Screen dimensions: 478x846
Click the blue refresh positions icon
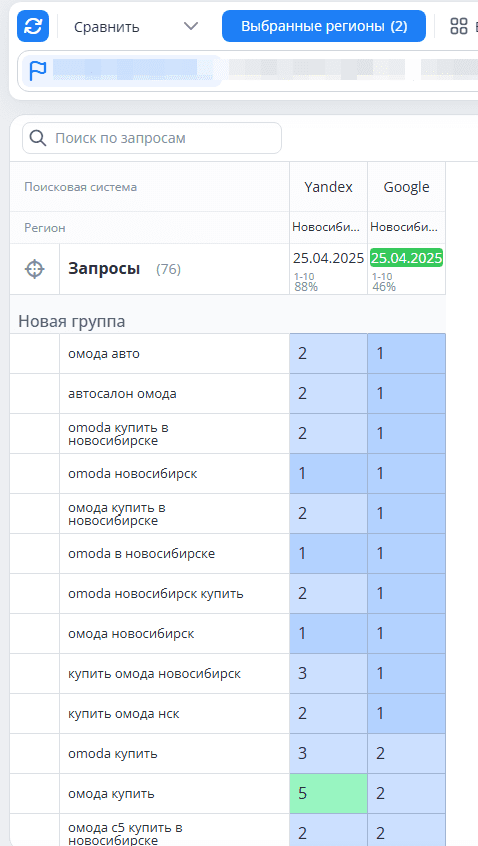tap(33, 26)
